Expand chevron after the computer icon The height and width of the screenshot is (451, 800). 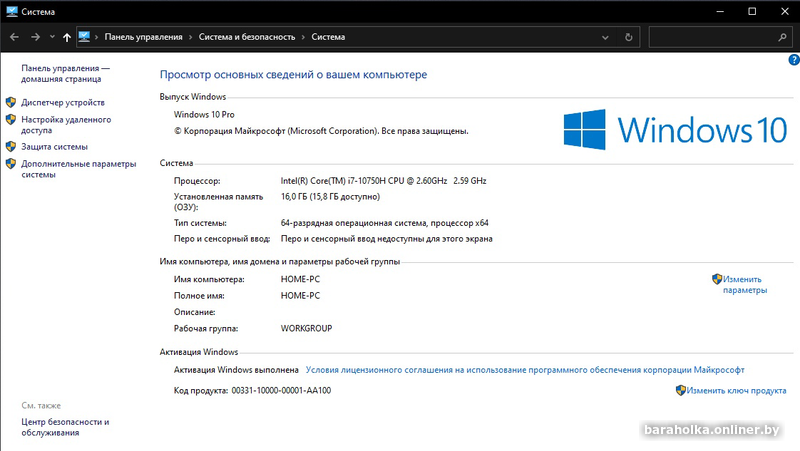pyautogui.click(x=96, y=37)
